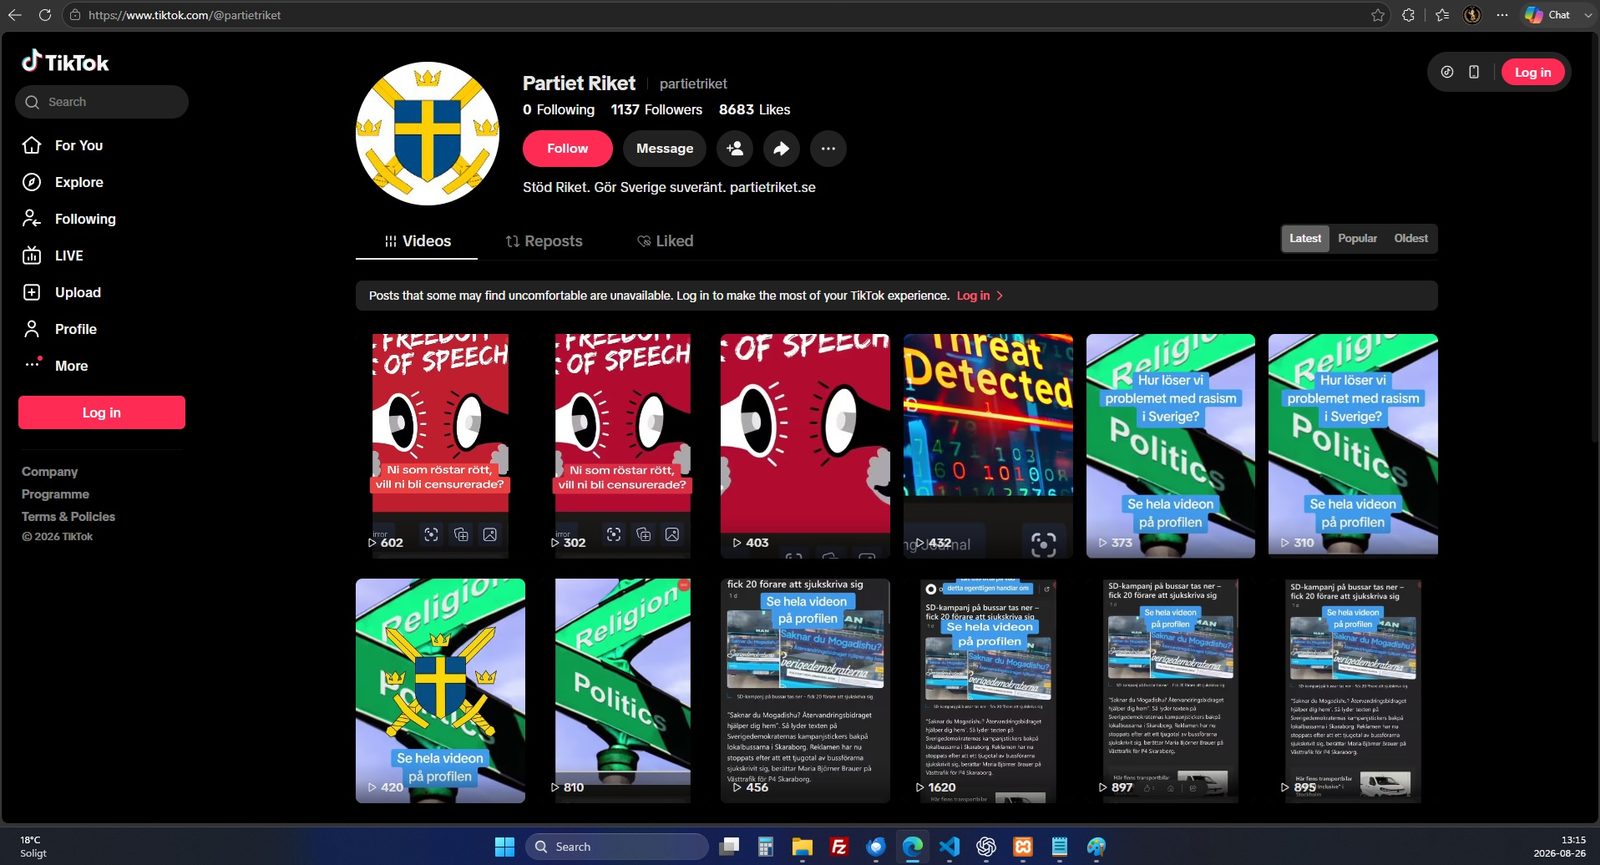
Task: Switch to the Reposts tab
Action: [x=543, y=241]
